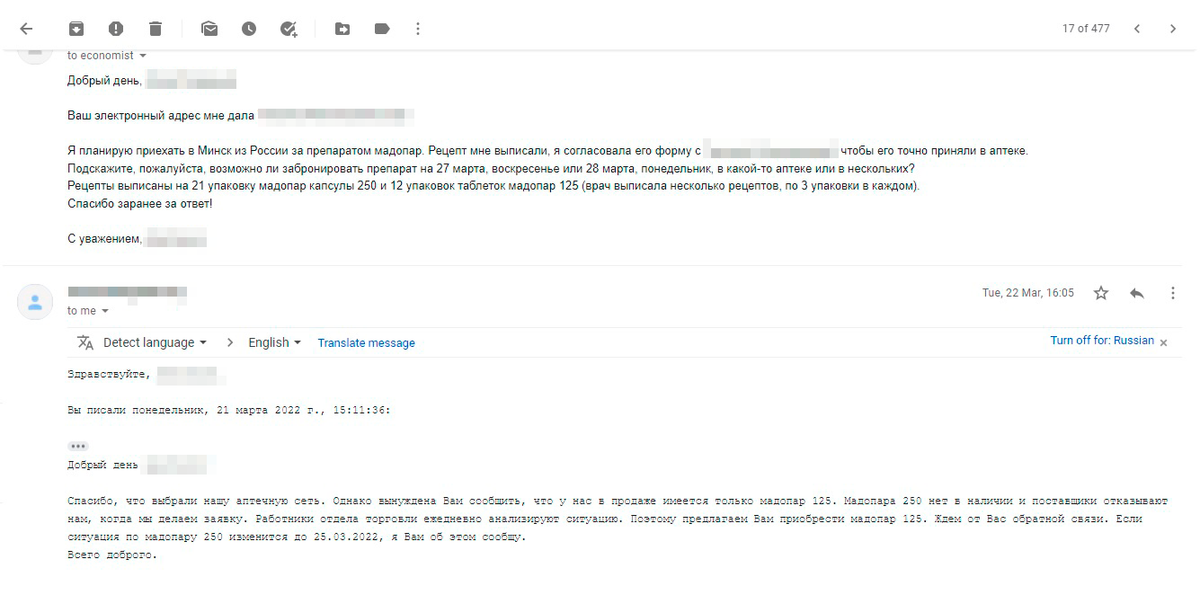Screen dimensions: 1200x603
Task: Click the "Tue, 22 Mar, 16:05" timestamp
Action: pos(1028,293)
